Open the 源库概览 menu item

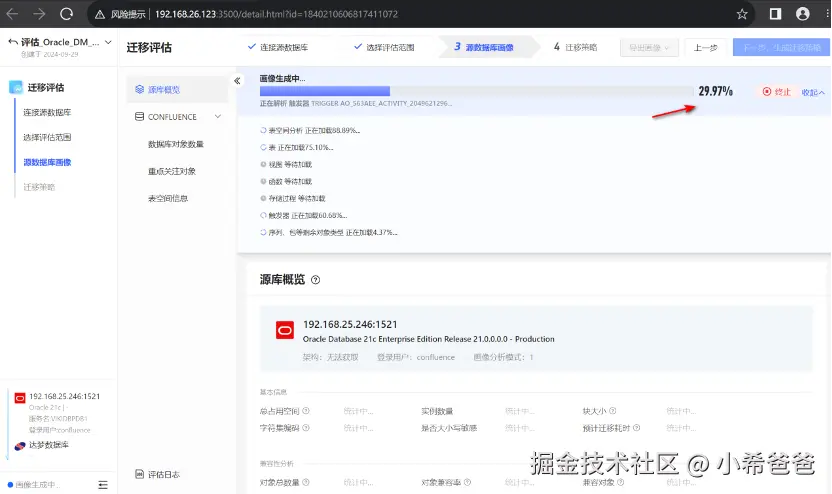177,89
